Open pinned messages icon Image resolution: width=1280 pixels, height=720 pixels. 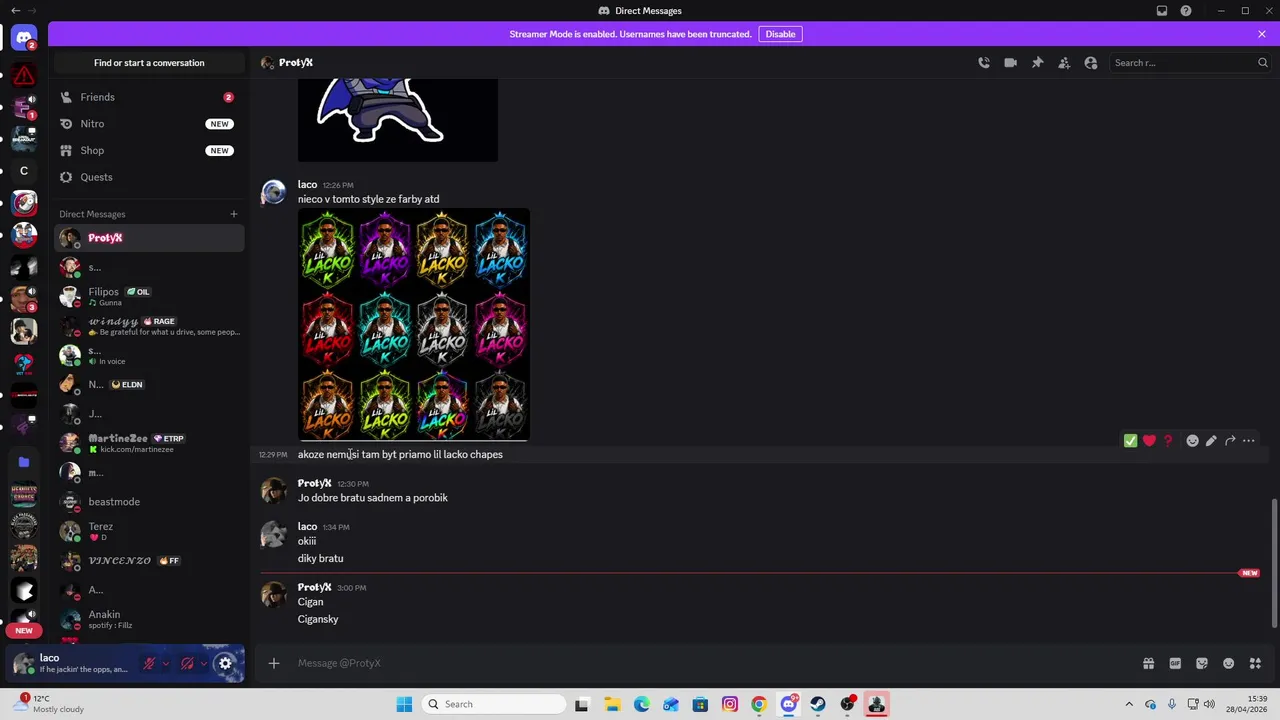(x=1037, y=63)
